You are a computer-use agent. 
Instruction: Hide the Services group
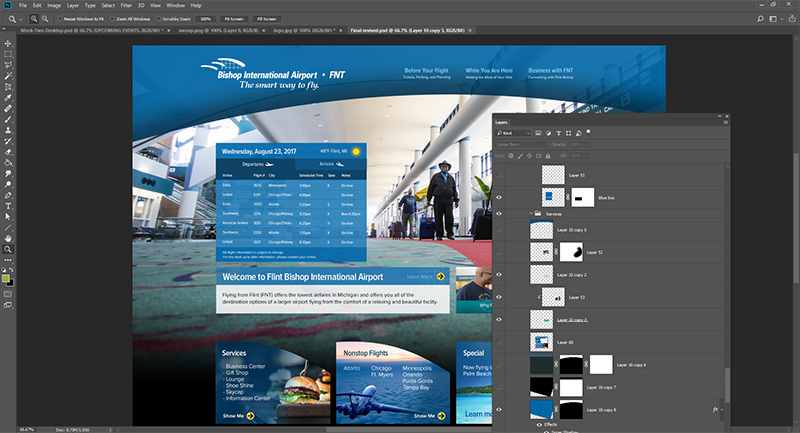(499, 214)
